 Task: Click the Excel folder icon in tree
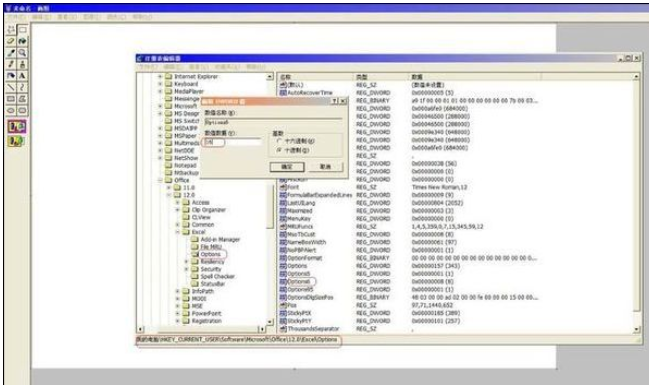(x=186, y=232)
